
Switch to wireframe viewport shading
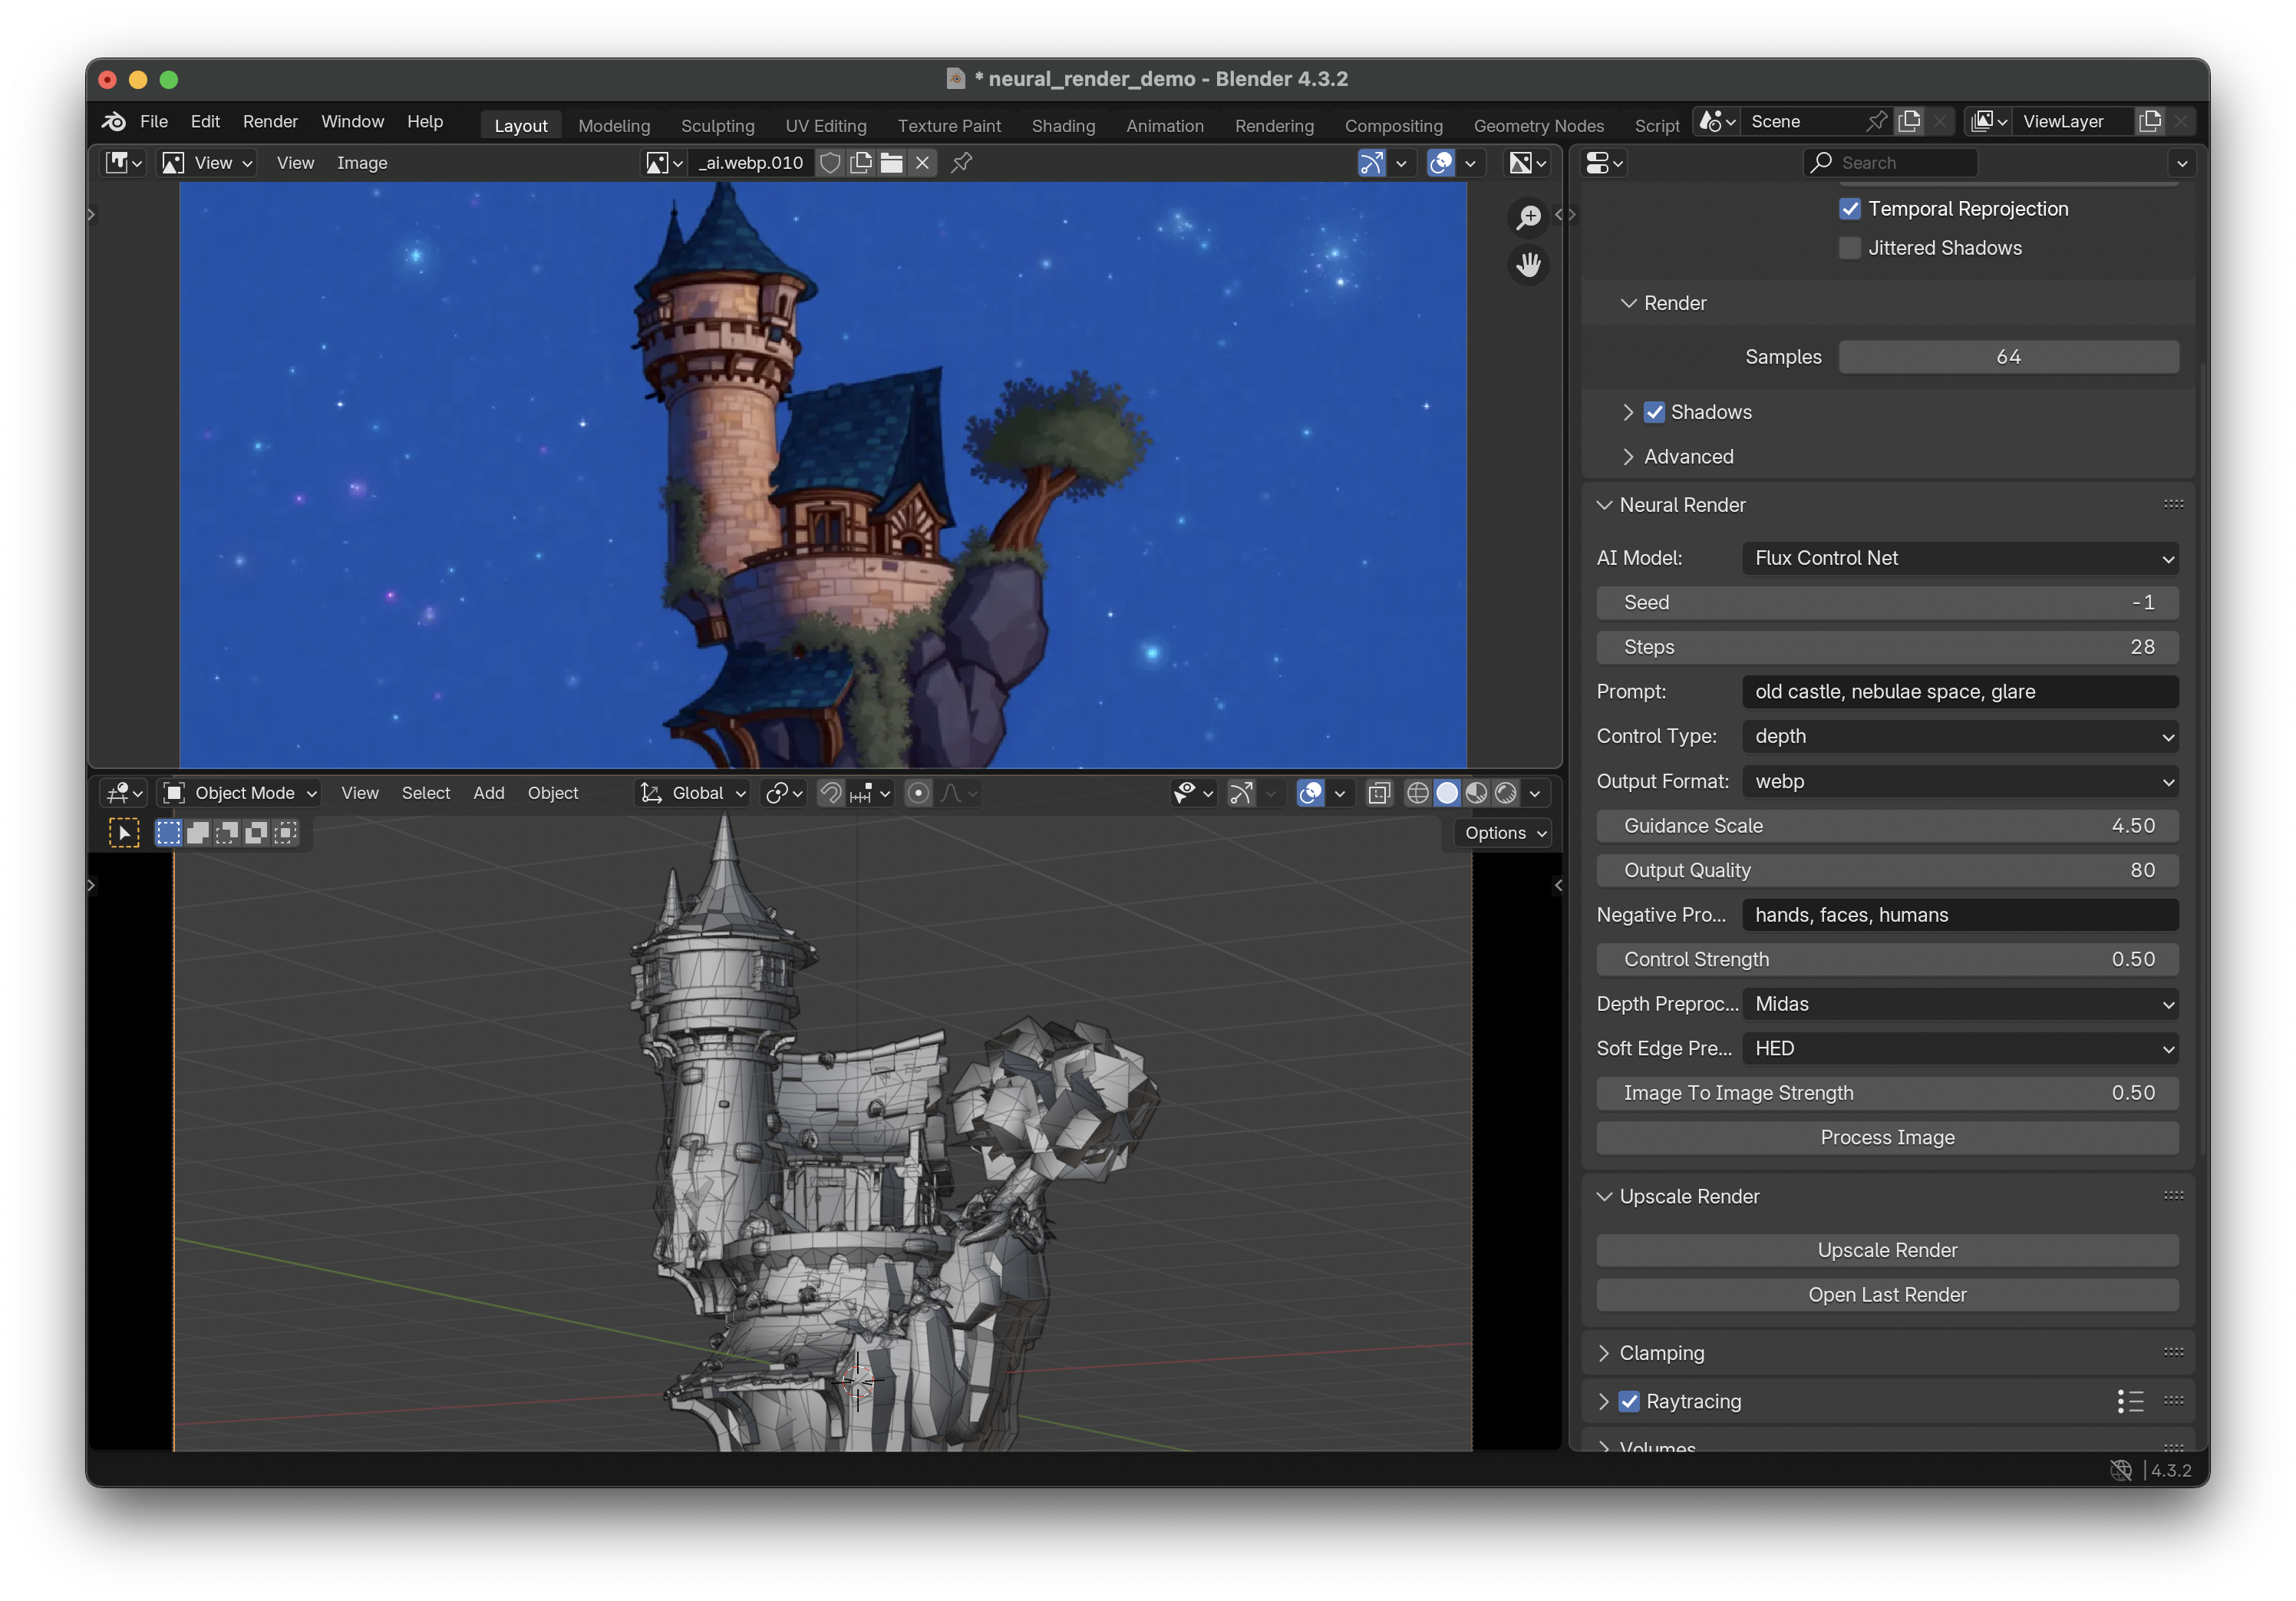click(x=1417, y=793)
